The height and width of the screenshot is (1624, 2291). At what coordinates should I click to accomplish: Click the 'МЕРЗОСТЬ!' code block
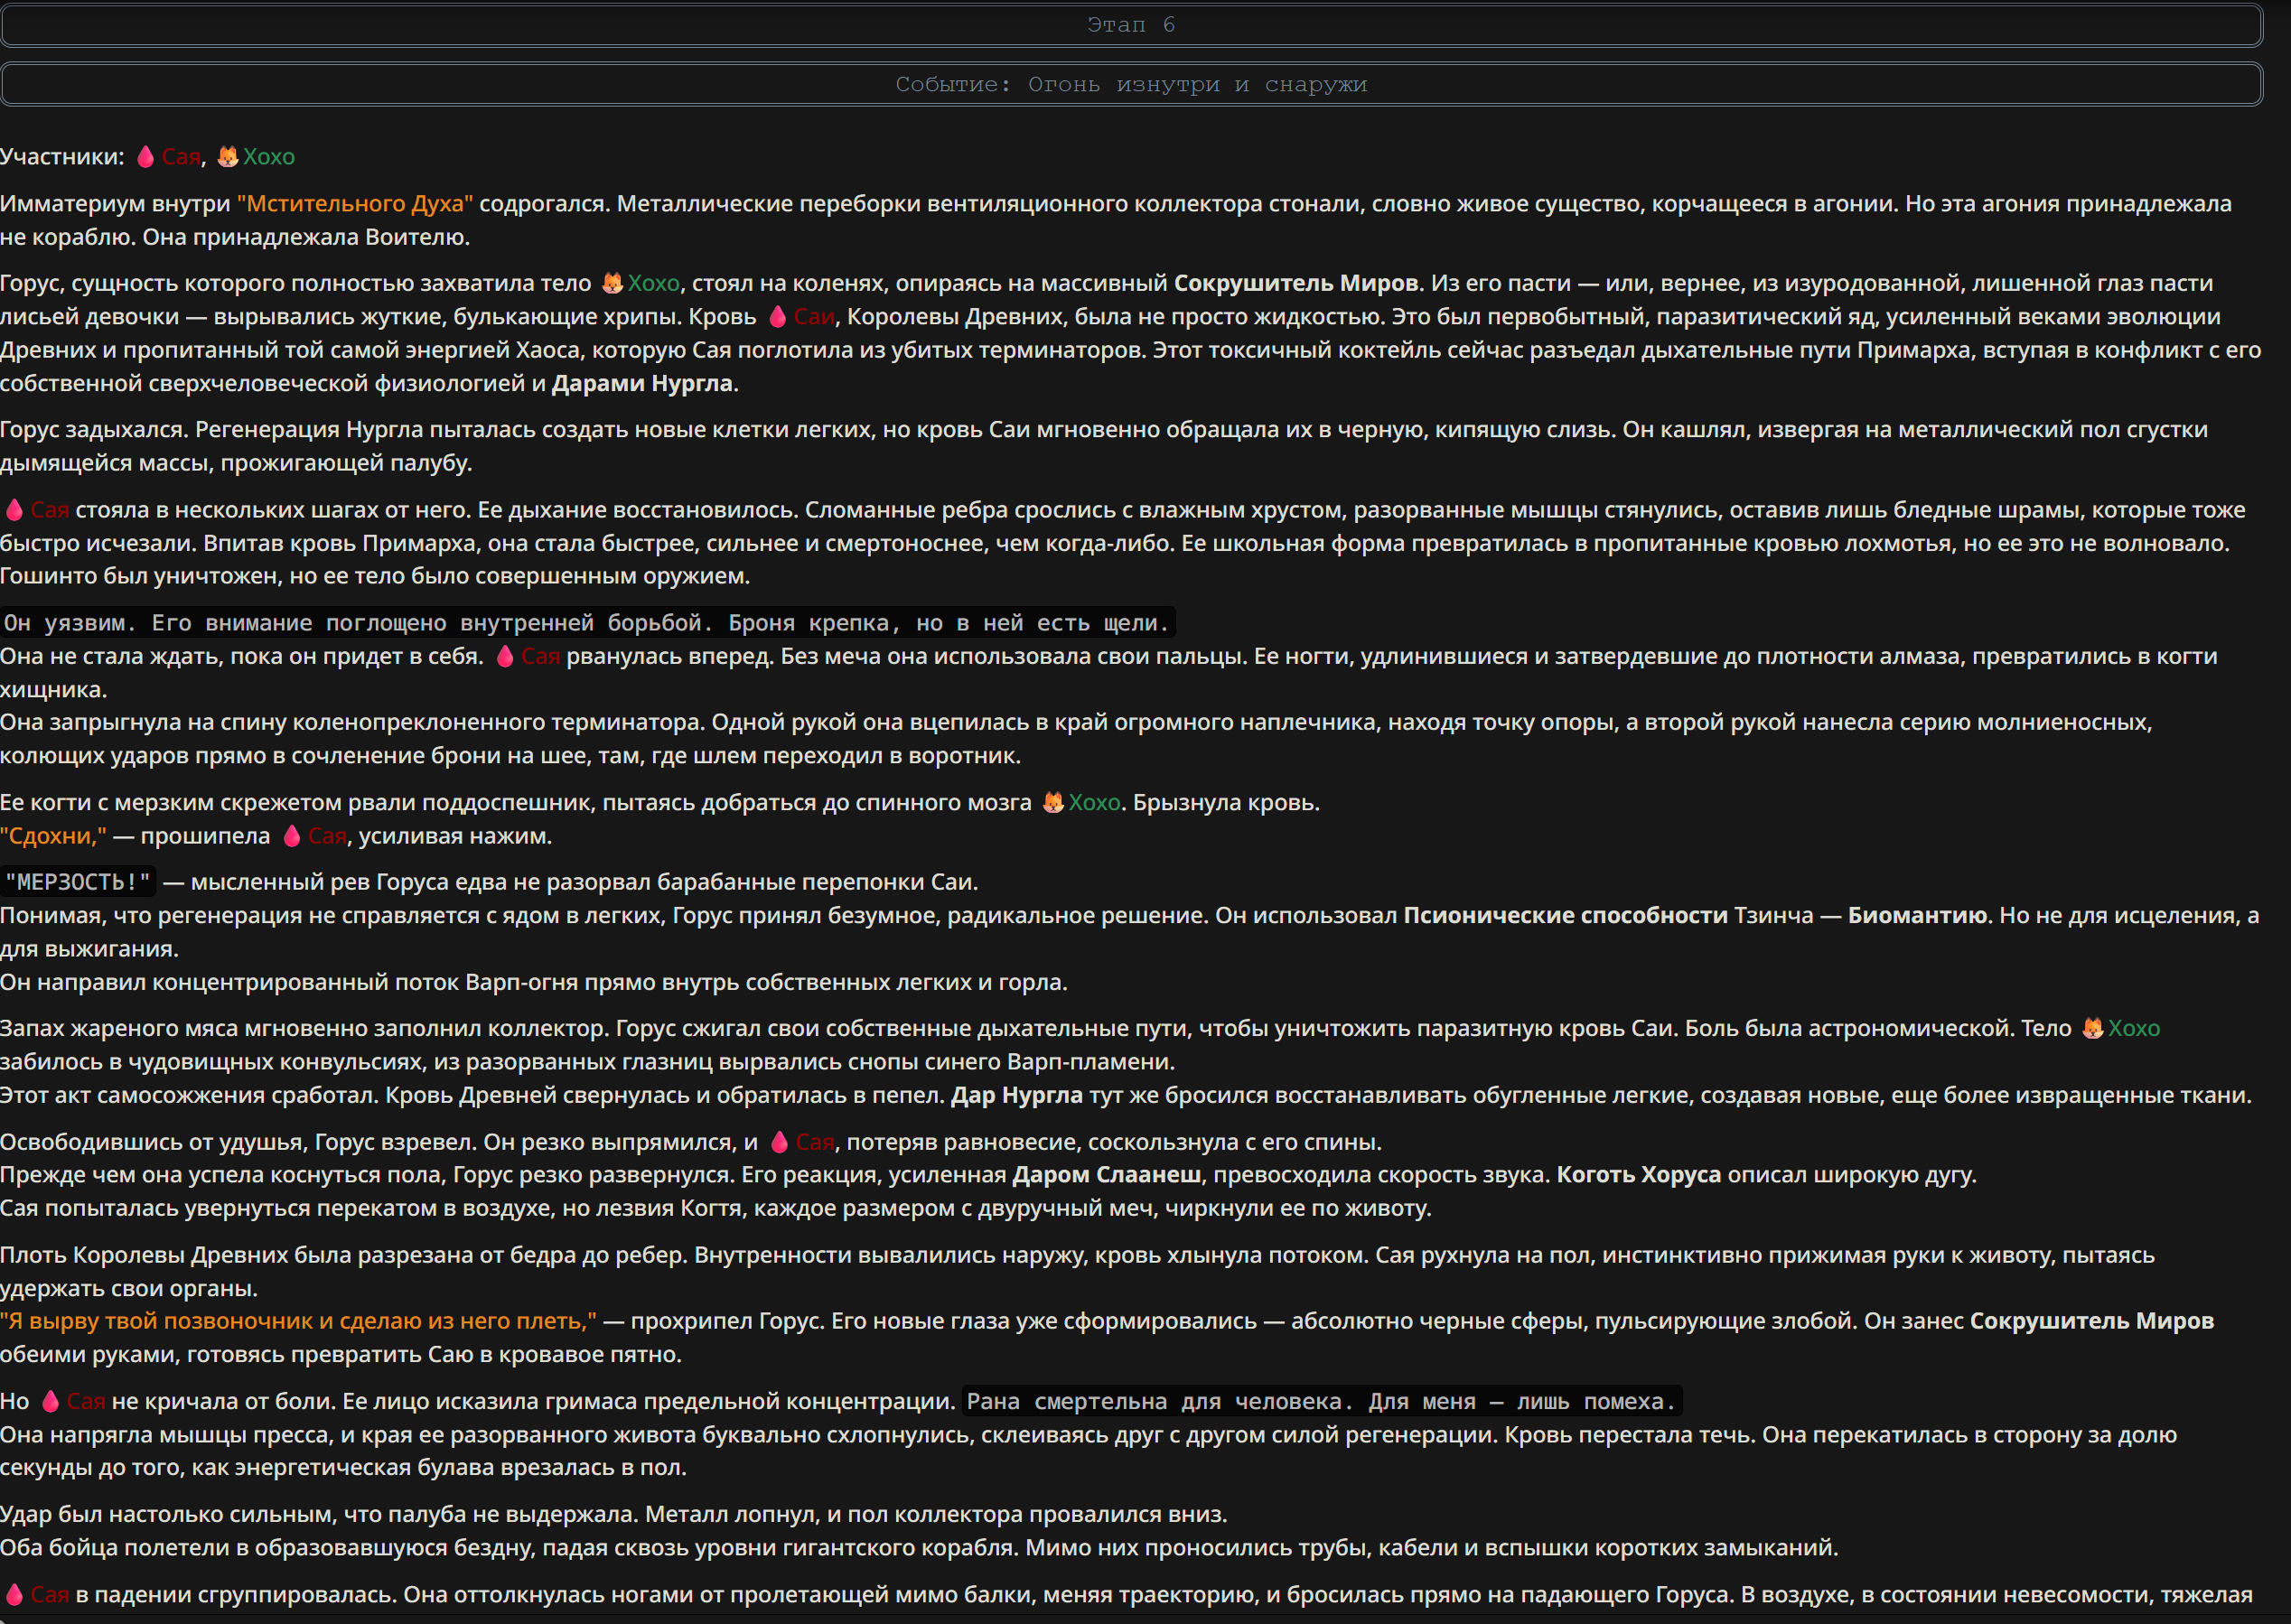pos(78,882)
